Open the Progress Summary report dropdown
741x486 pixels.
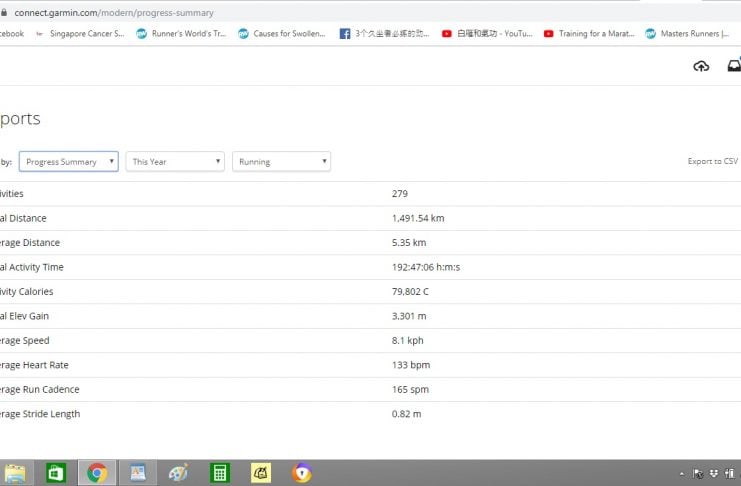pyautogui.click(x=69, y=162)
